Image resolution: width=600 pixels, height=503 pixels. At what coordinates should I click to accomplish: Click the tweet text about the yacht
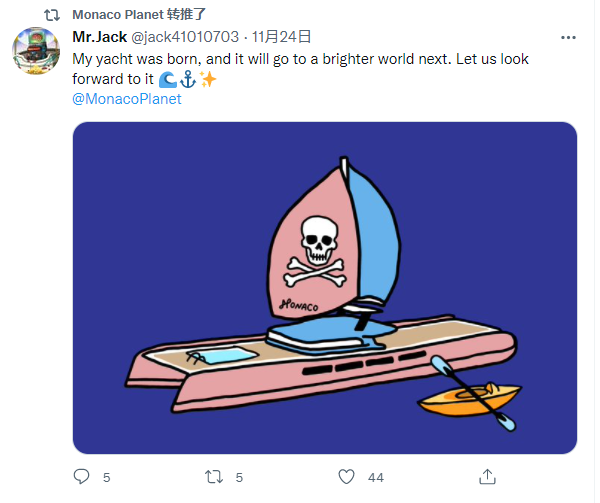[300, 59]
